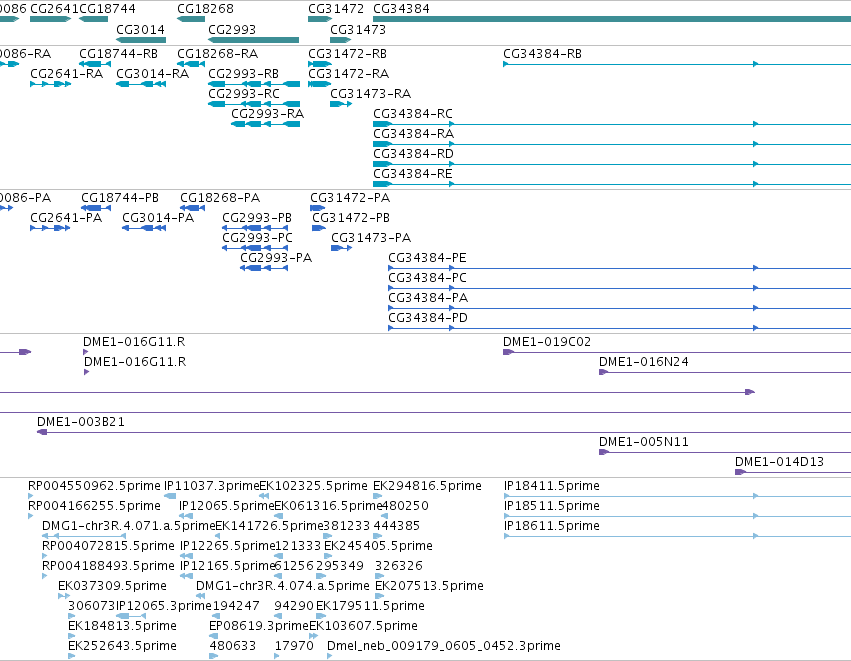Select the CG31473 gene label

tap(358, 29)
